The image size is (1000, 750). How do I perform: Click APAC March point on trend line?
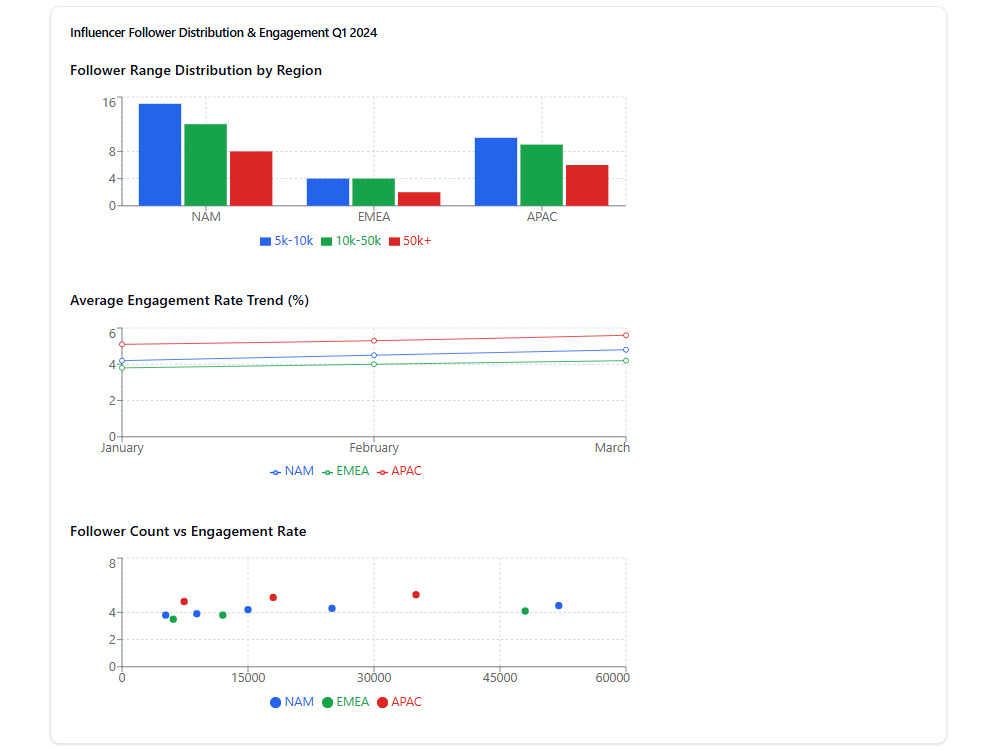(x=626, y=335)
